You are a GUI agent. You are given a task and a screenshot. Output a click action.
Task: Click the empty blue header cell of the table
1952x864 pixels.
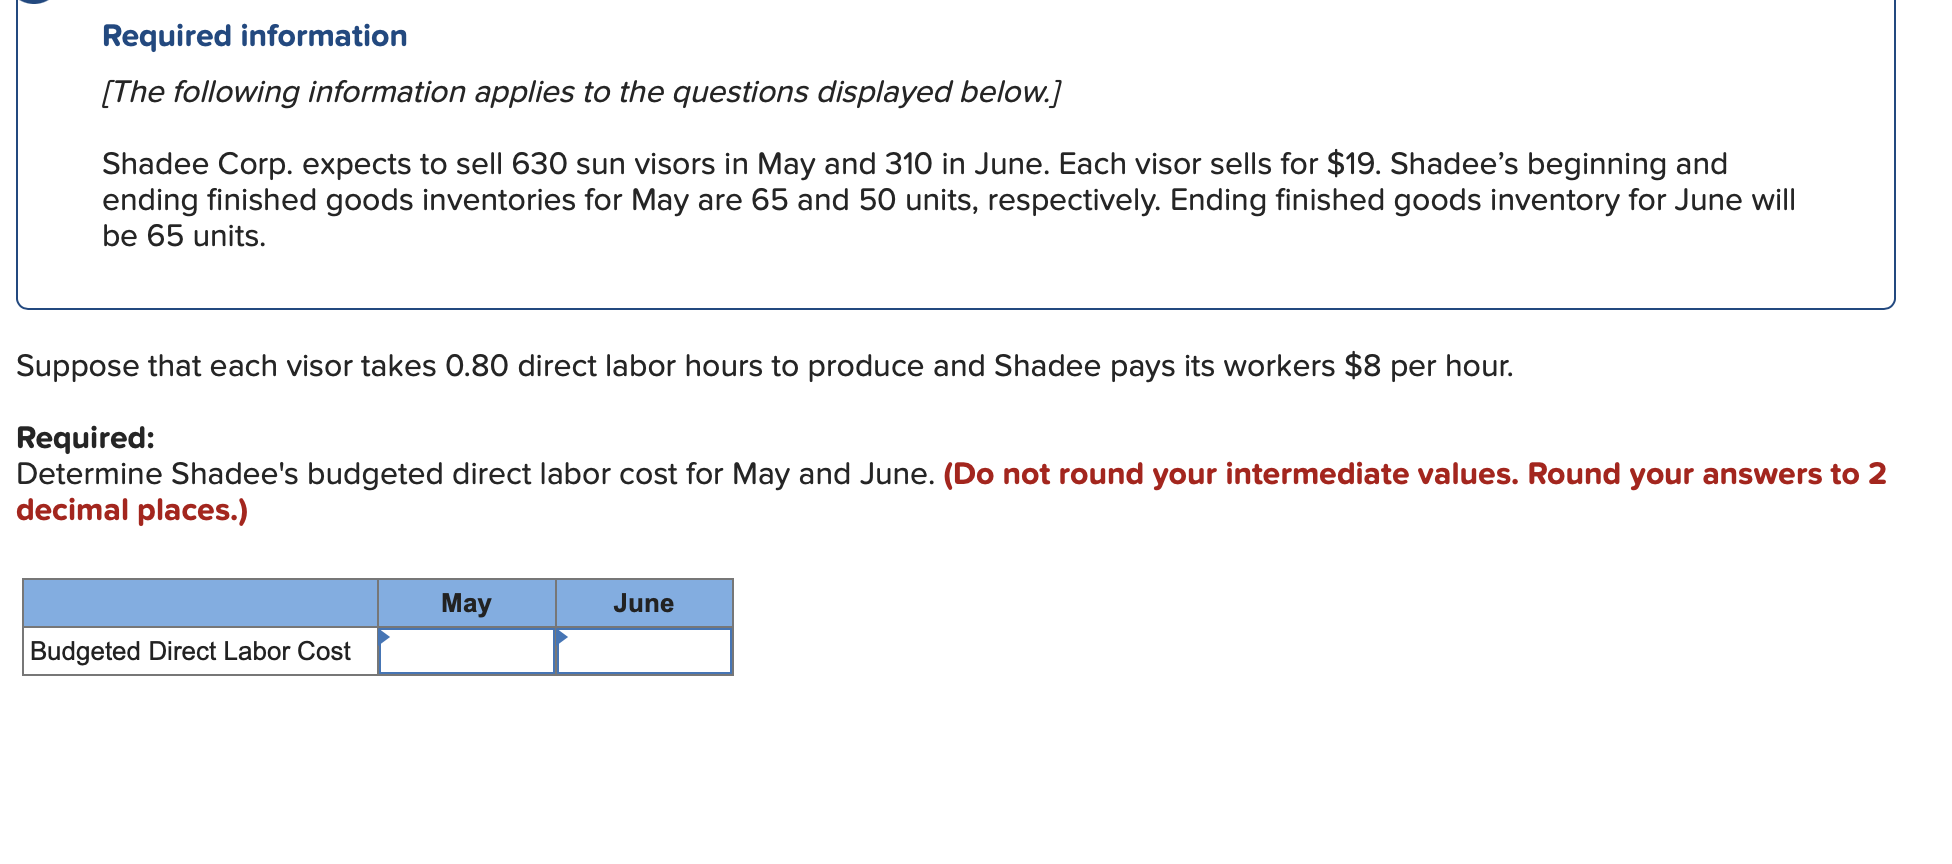[x=200, y=602]
